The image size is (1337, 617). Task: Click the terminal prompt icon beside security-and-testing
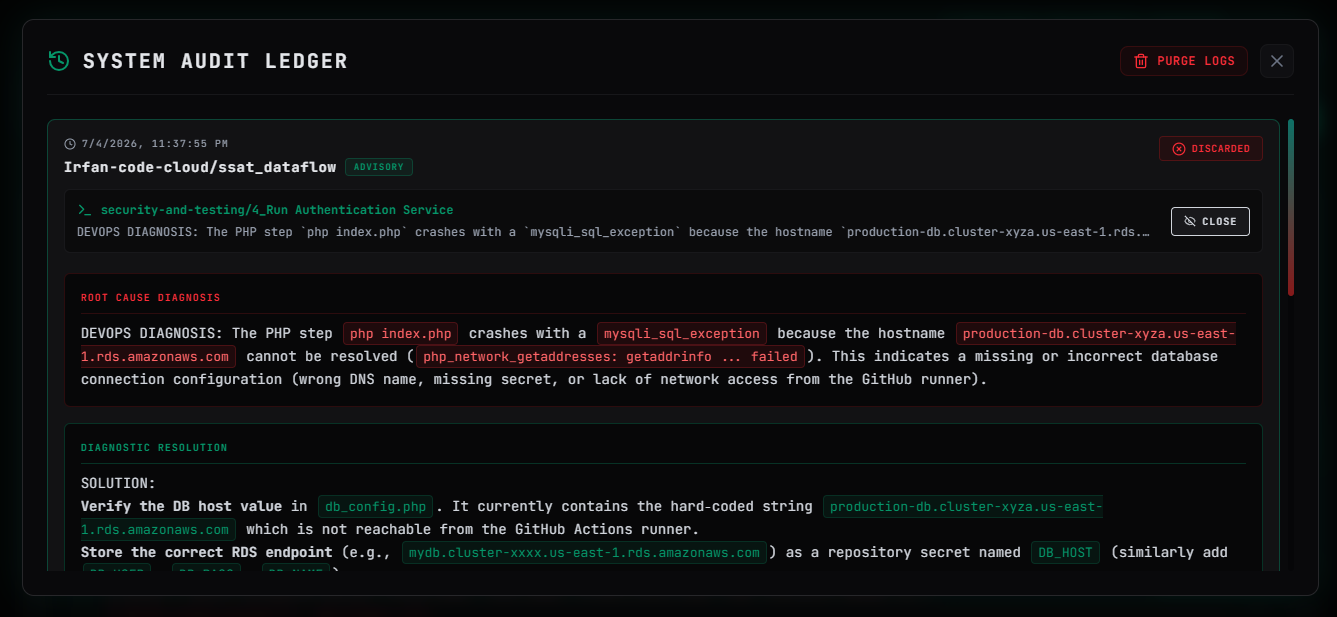(x=85, y=210)
